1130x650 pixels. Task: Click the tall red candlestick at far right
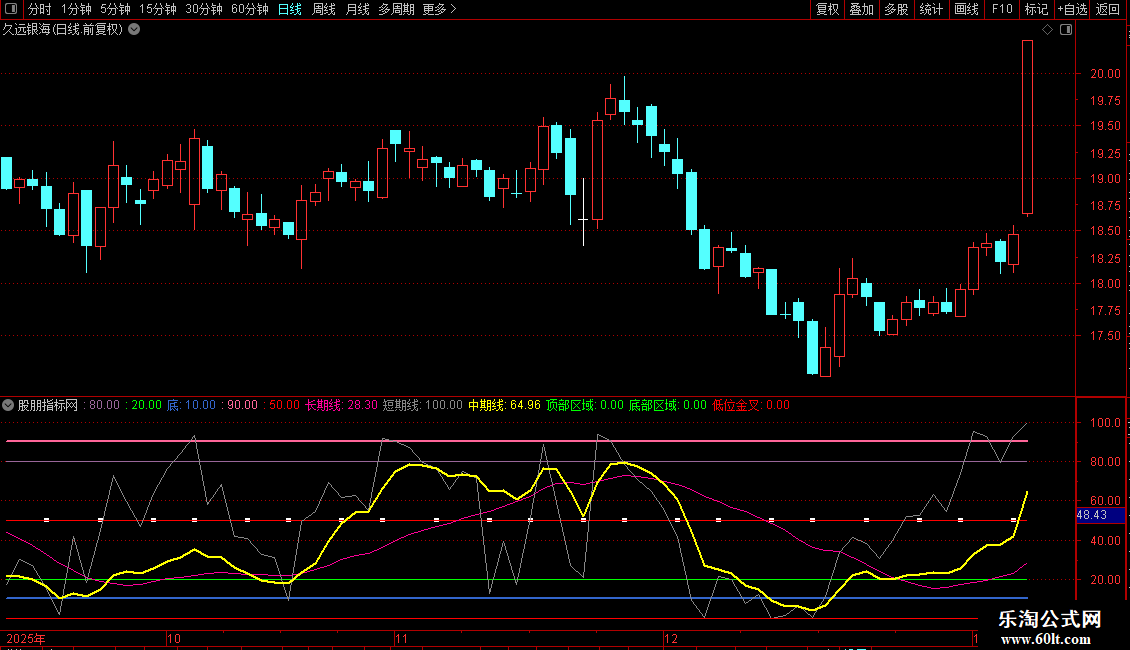pos(1027,127)
